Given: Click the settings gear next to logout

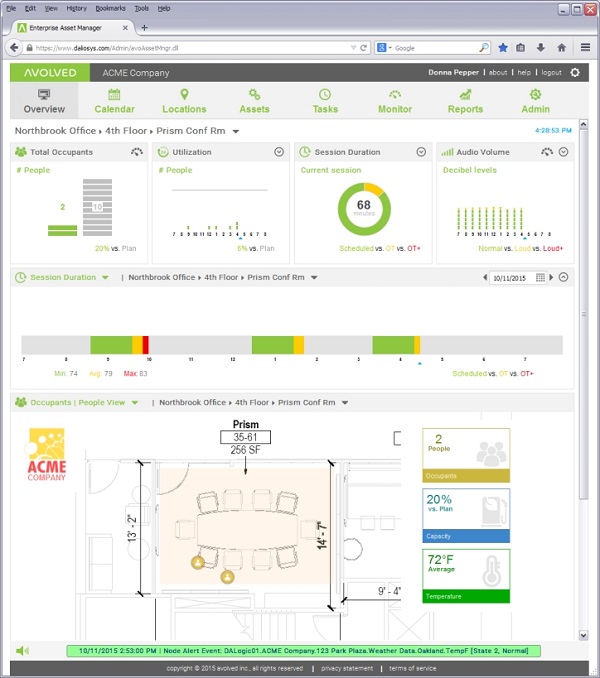Looking at the screenshot, I should tap(574, 73).
